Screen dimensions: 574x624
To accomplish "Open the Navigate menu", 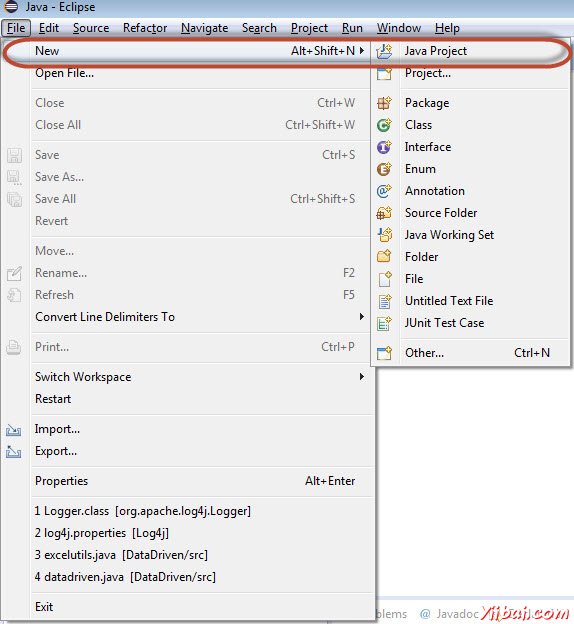I will coord(204,28).
